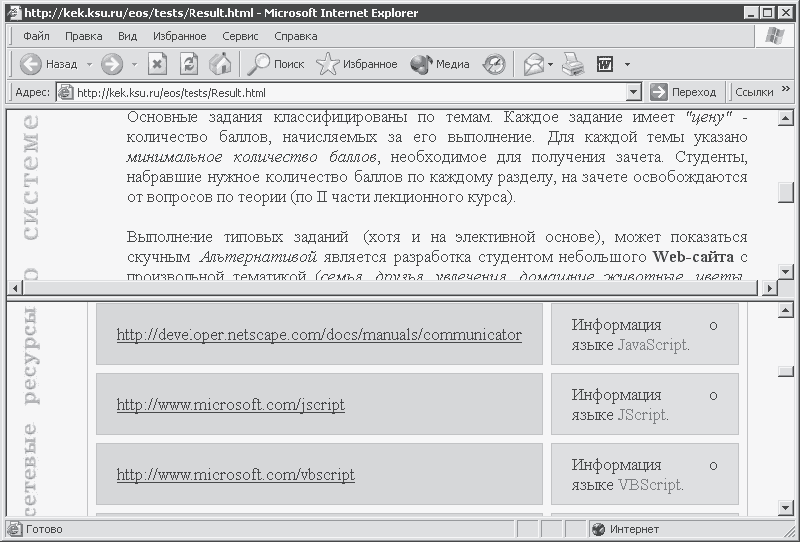Click the upper frame horizontal scroll right arrow
Viewport: 800px width, 542px height.
pyautogui.click(x=769, y=288)
